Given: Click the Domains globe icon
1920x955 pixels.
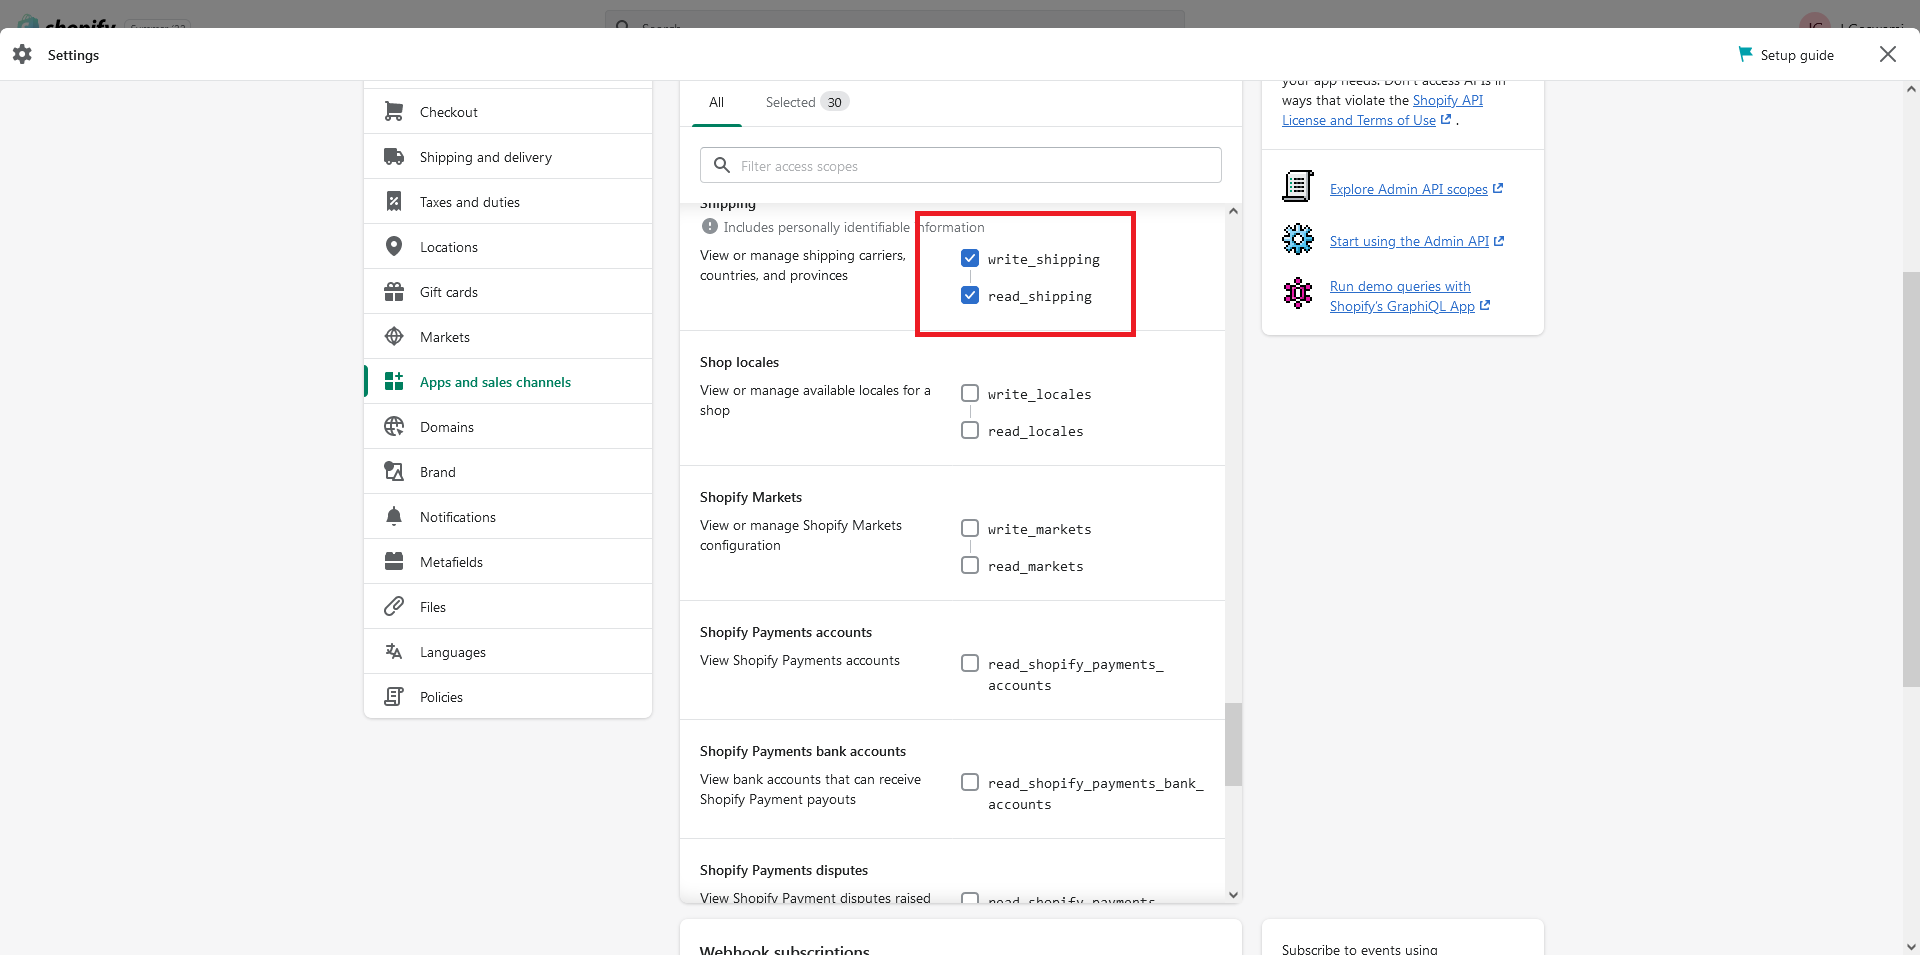Looking at the screenshot, I should [394, 427].
